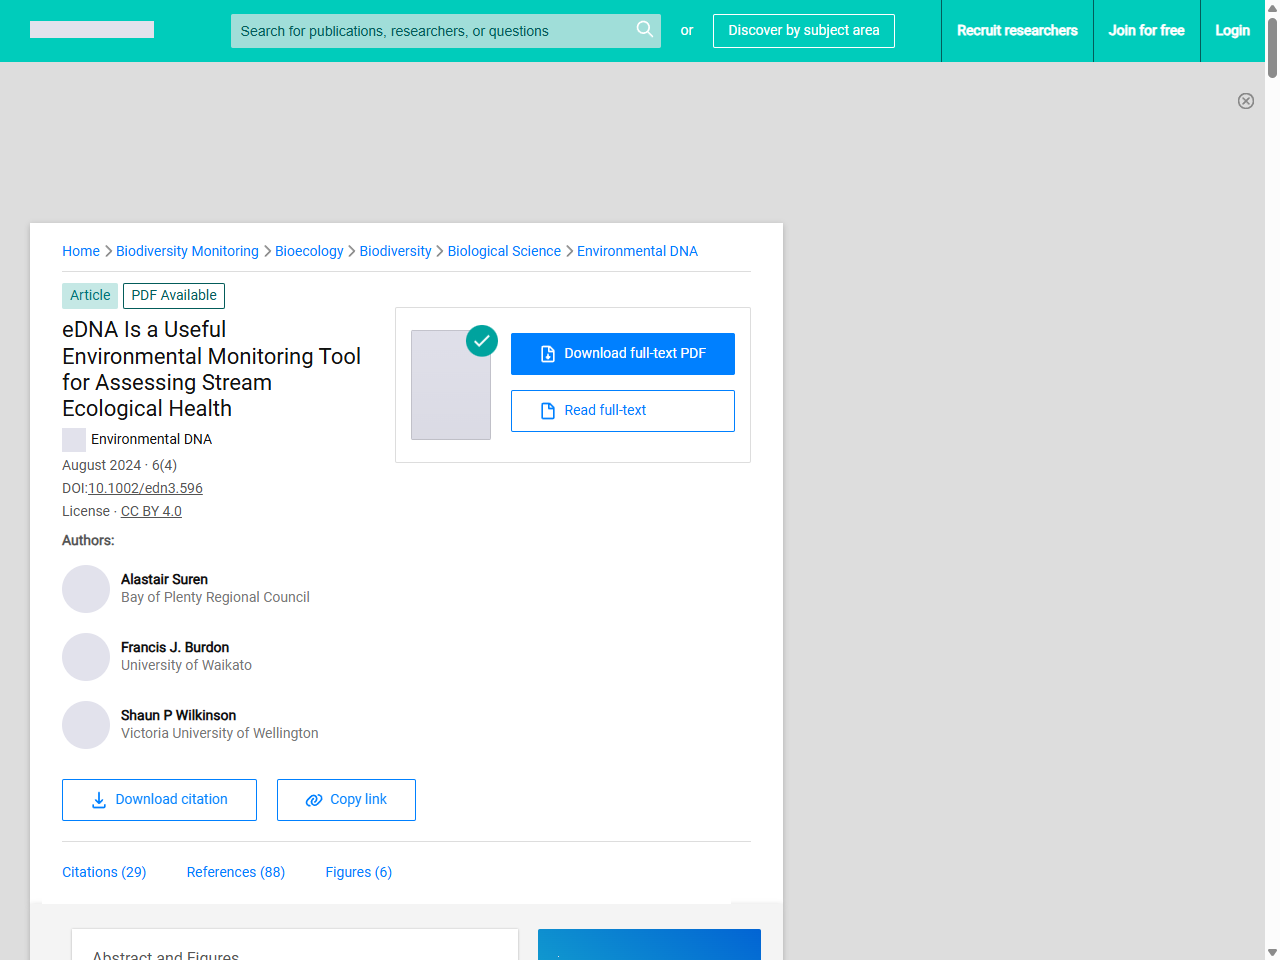Viewport: 1280px width, 960px height.
Task: Switch to Citations (29) tab
Action: [104, 872]
